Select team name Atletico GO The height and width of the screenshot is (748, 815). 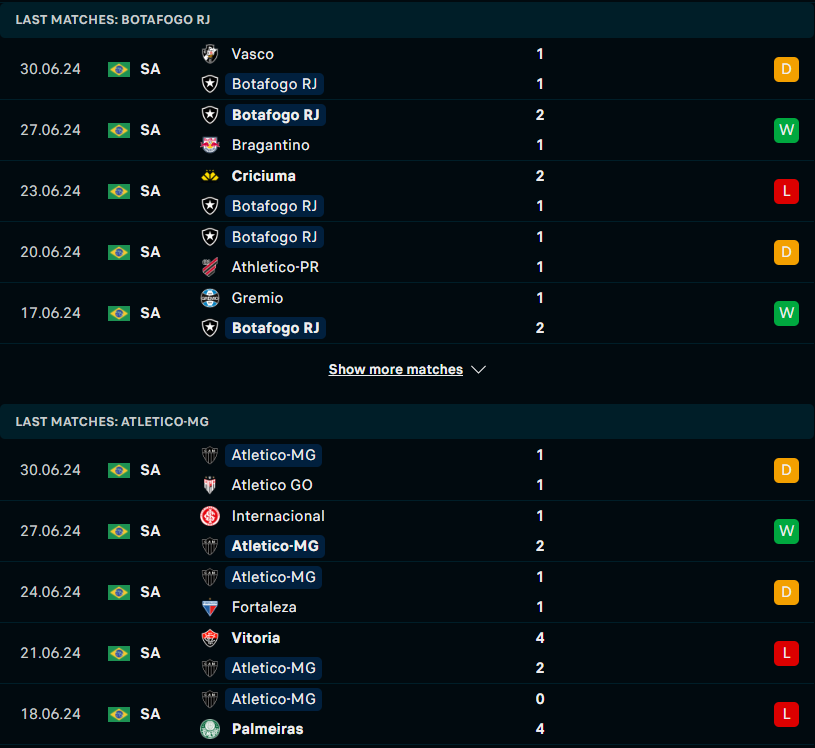pos(272,485)
